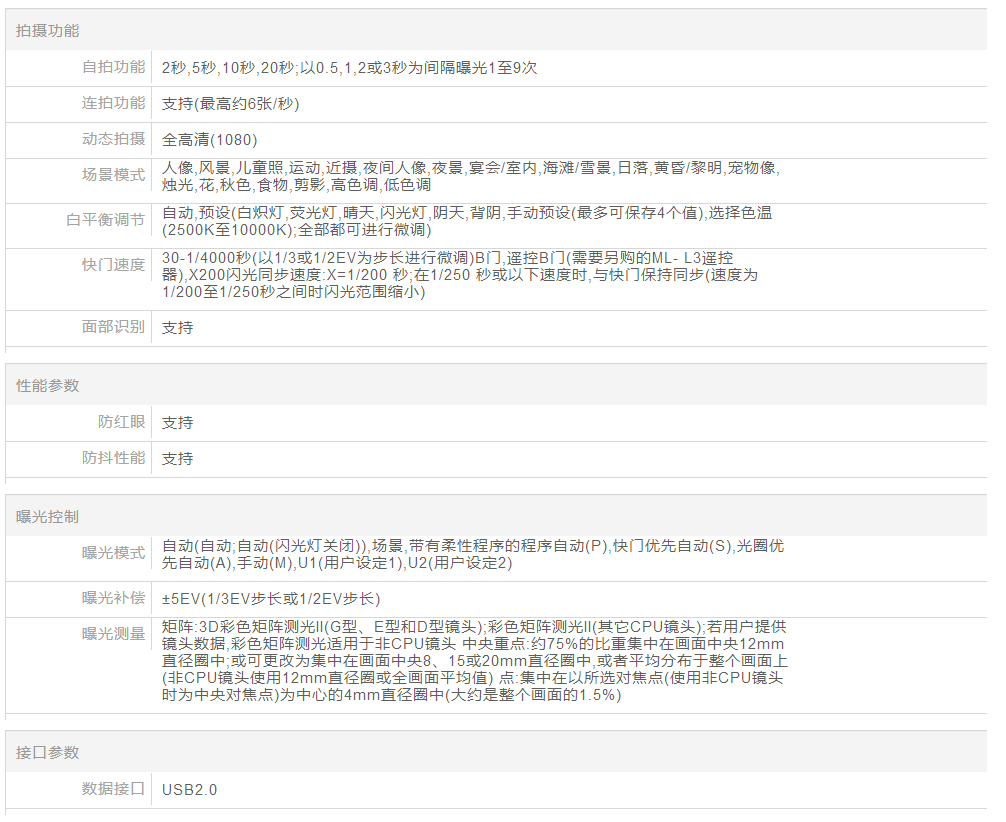Image resolution: width=1006 pixels, height=822 pixels.
Task: Select the 曝光补偿 label
Action: tap(113, 598)
